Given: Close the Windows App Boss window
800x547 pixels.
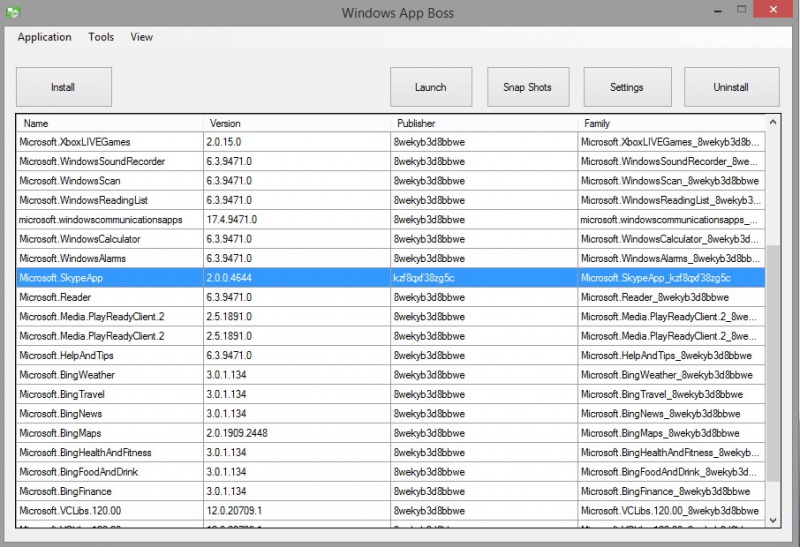Looking at the screenshot, I should click(x=773, y=9).
